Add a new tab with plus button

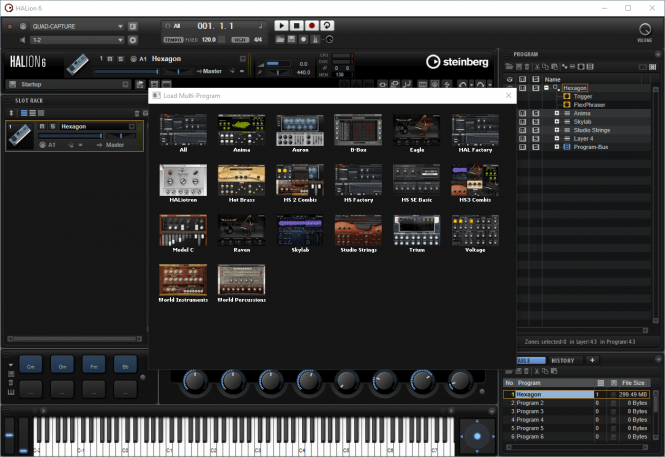(592, 360)
